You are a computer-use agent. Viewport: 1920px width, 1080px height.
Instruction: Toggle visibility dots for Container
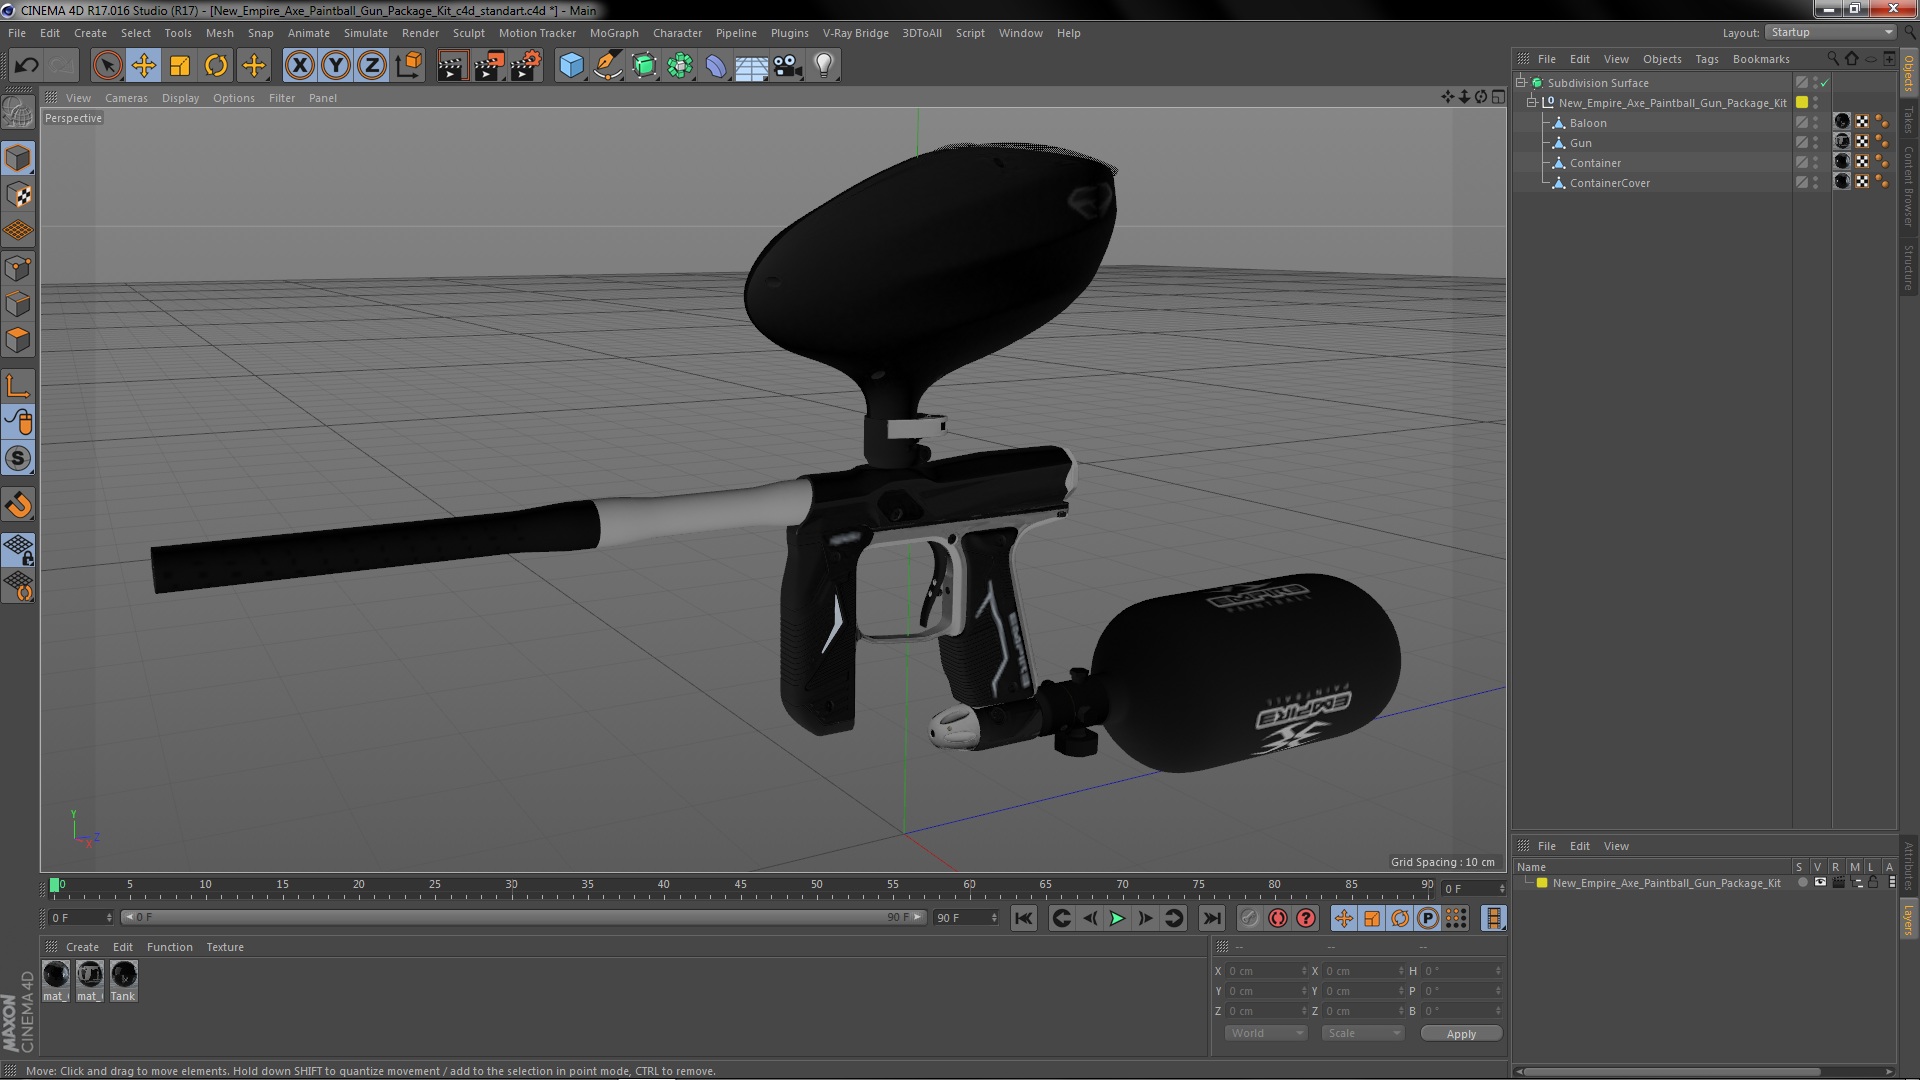pyautogui.click(x=1816, y=163)
